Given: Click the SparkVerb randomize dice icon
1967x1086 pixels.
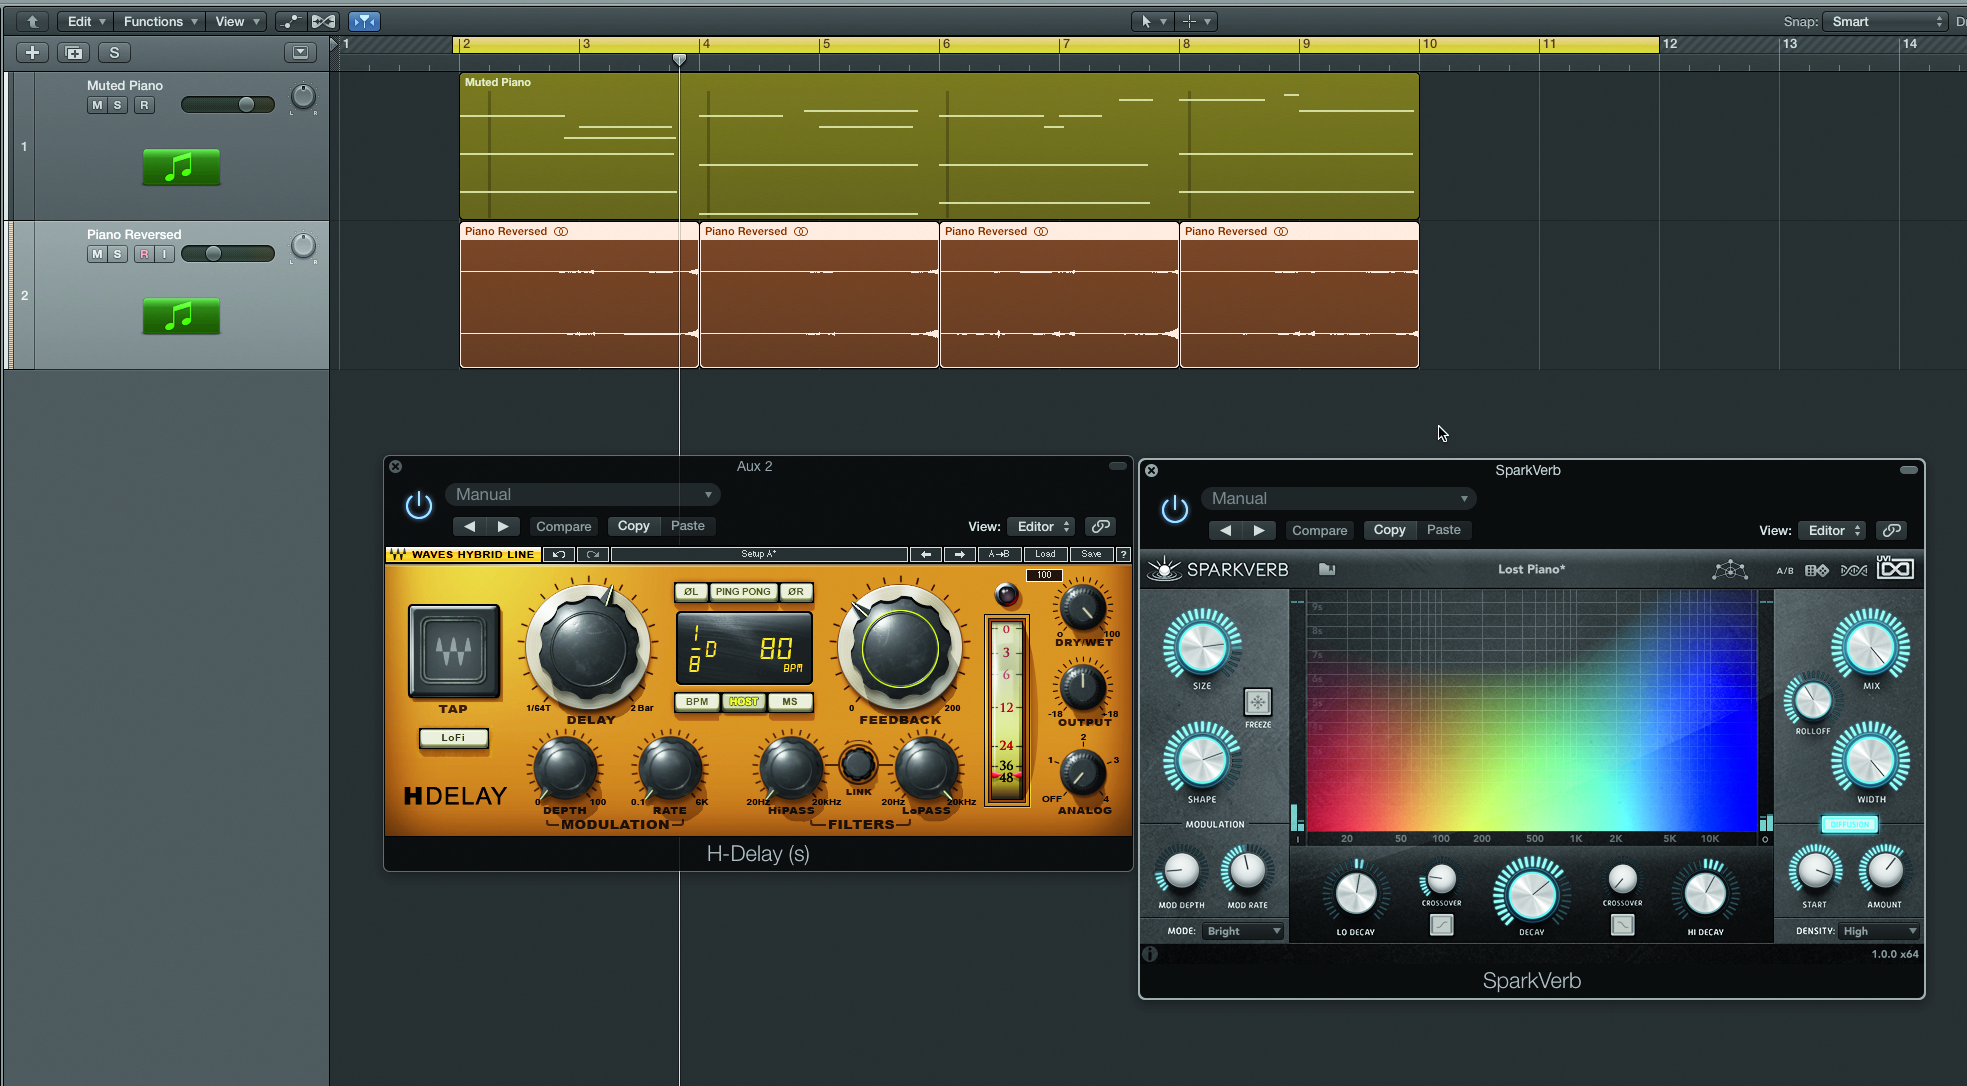Looking at the screenshot, I should coord(1817,570).
